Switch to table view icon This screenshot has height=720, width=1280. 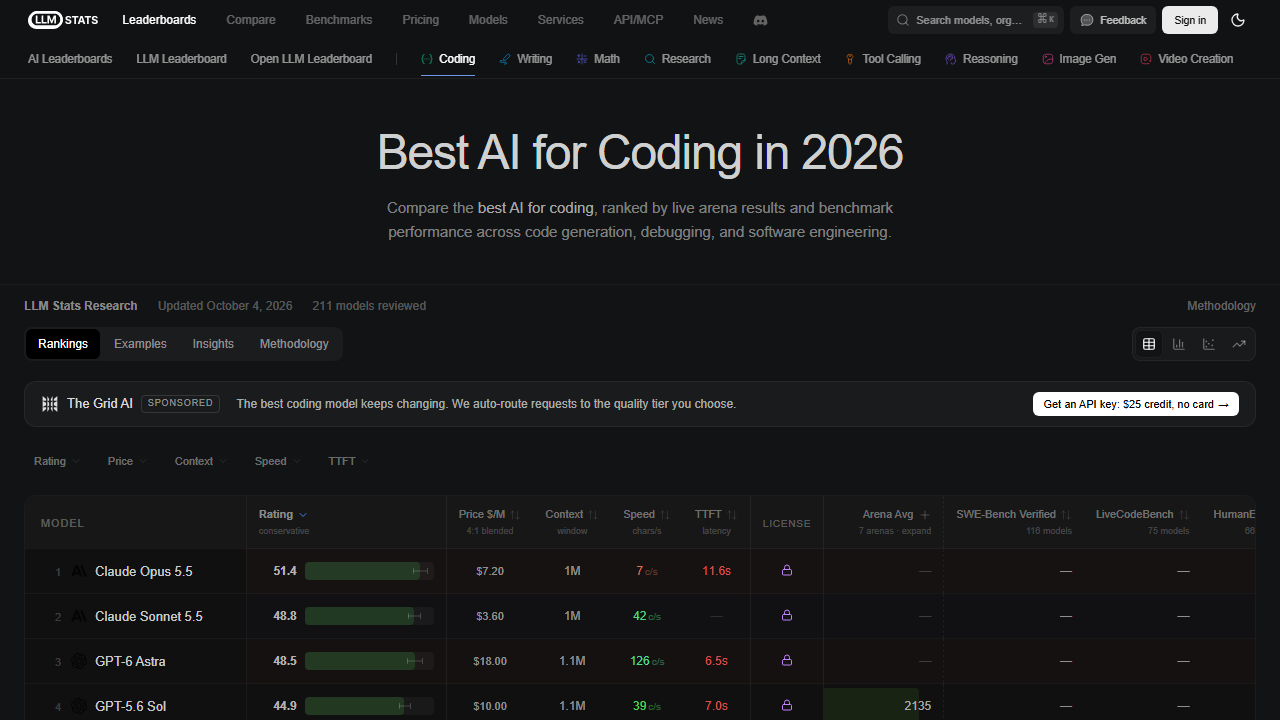1149,344
